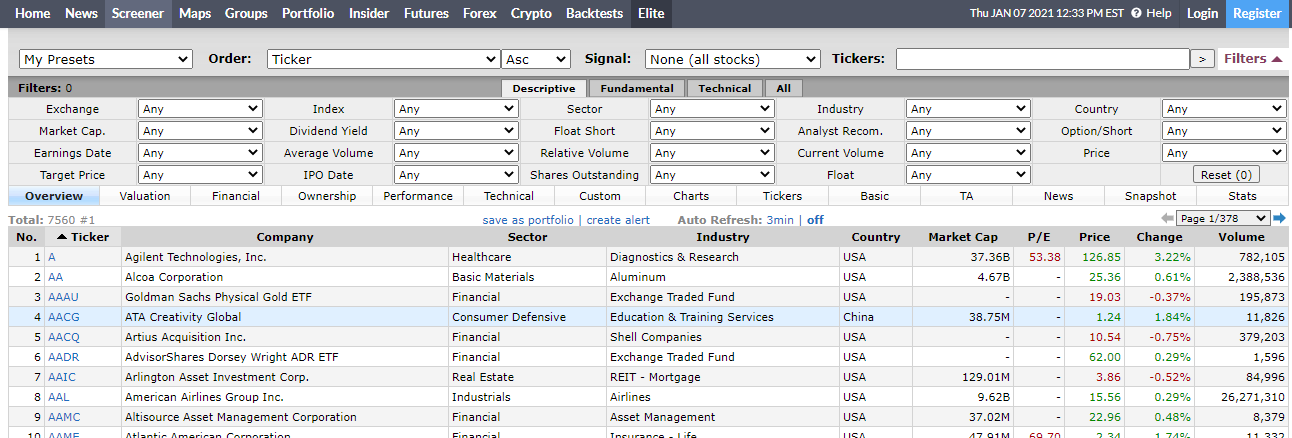Open the Insider menu item
This screenshot has width=1292, height=438.
coord(369,13)
